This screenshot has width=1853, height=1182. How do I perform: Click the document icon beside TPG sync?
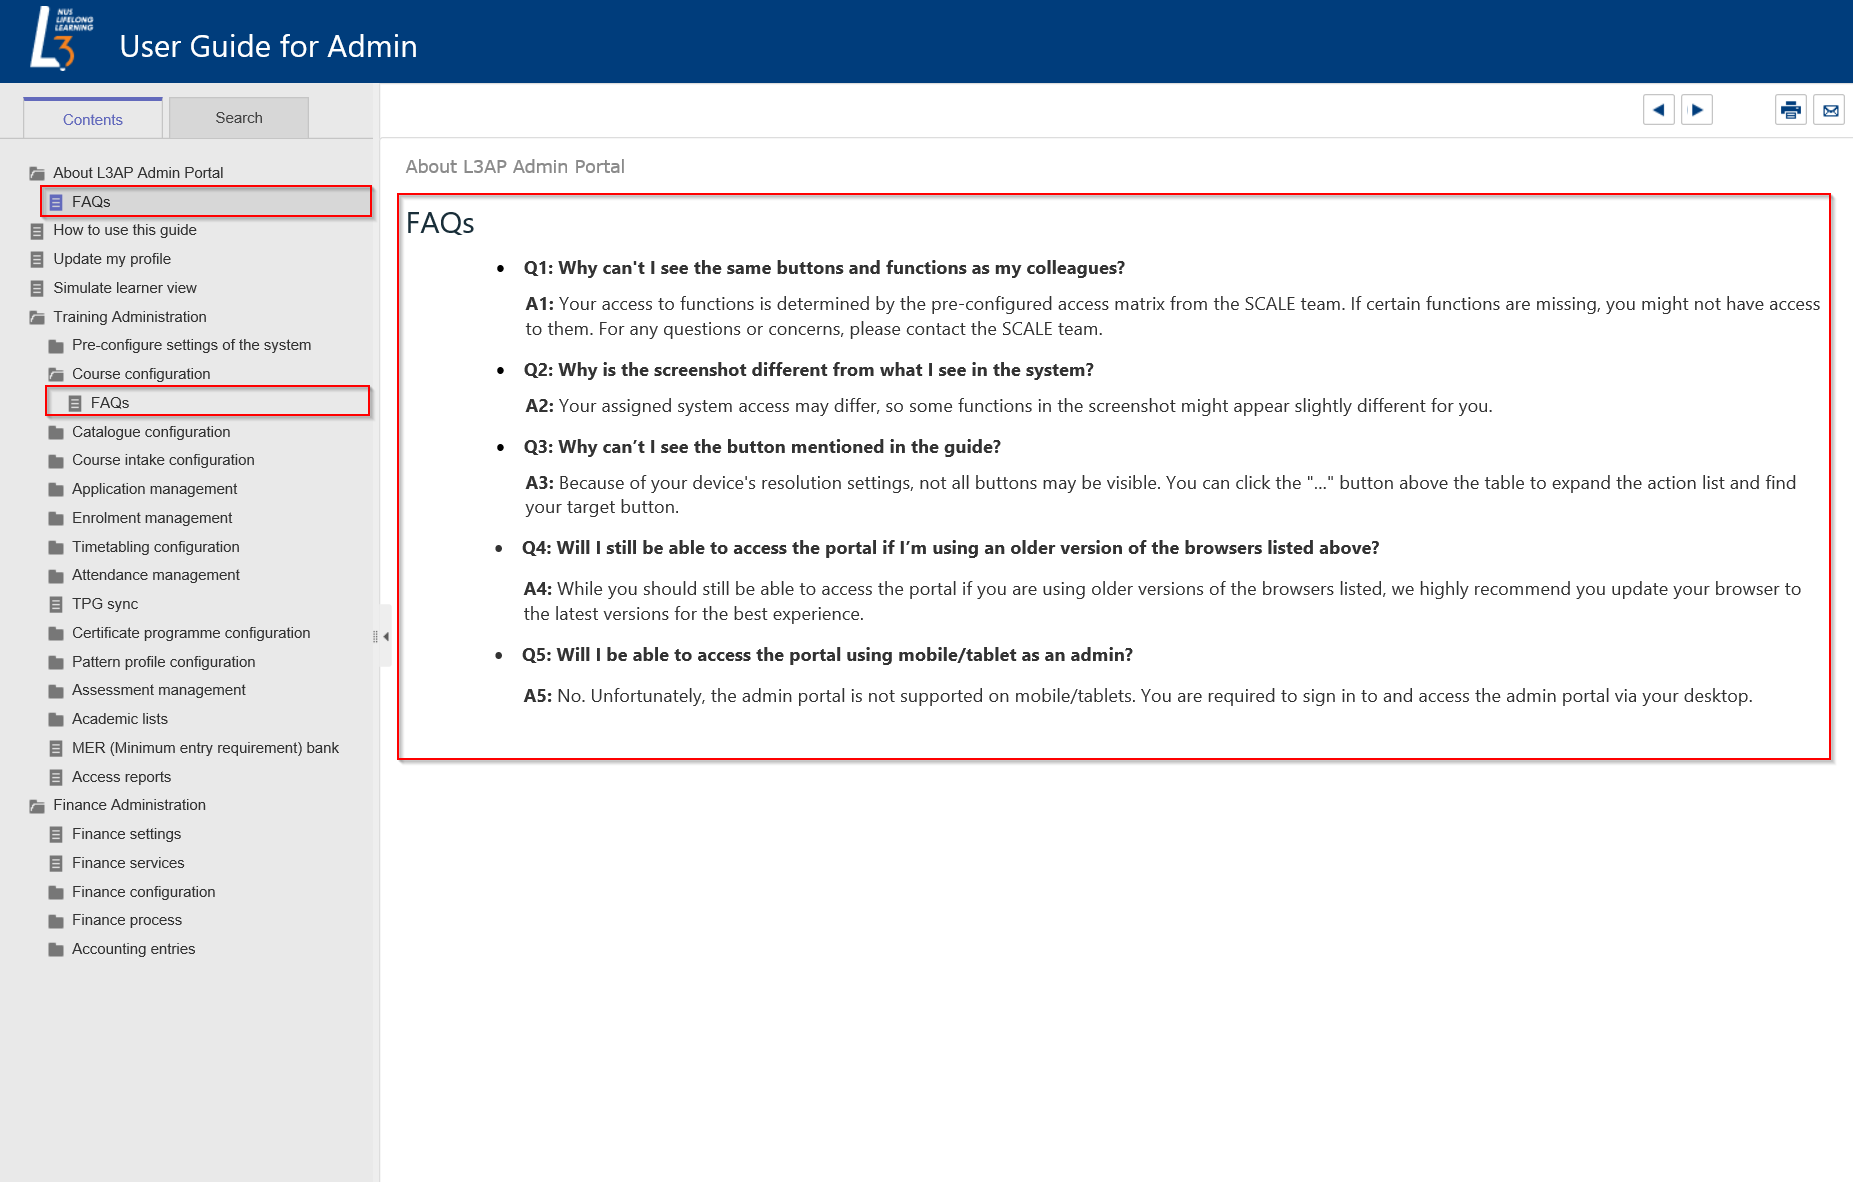point(57,604)
